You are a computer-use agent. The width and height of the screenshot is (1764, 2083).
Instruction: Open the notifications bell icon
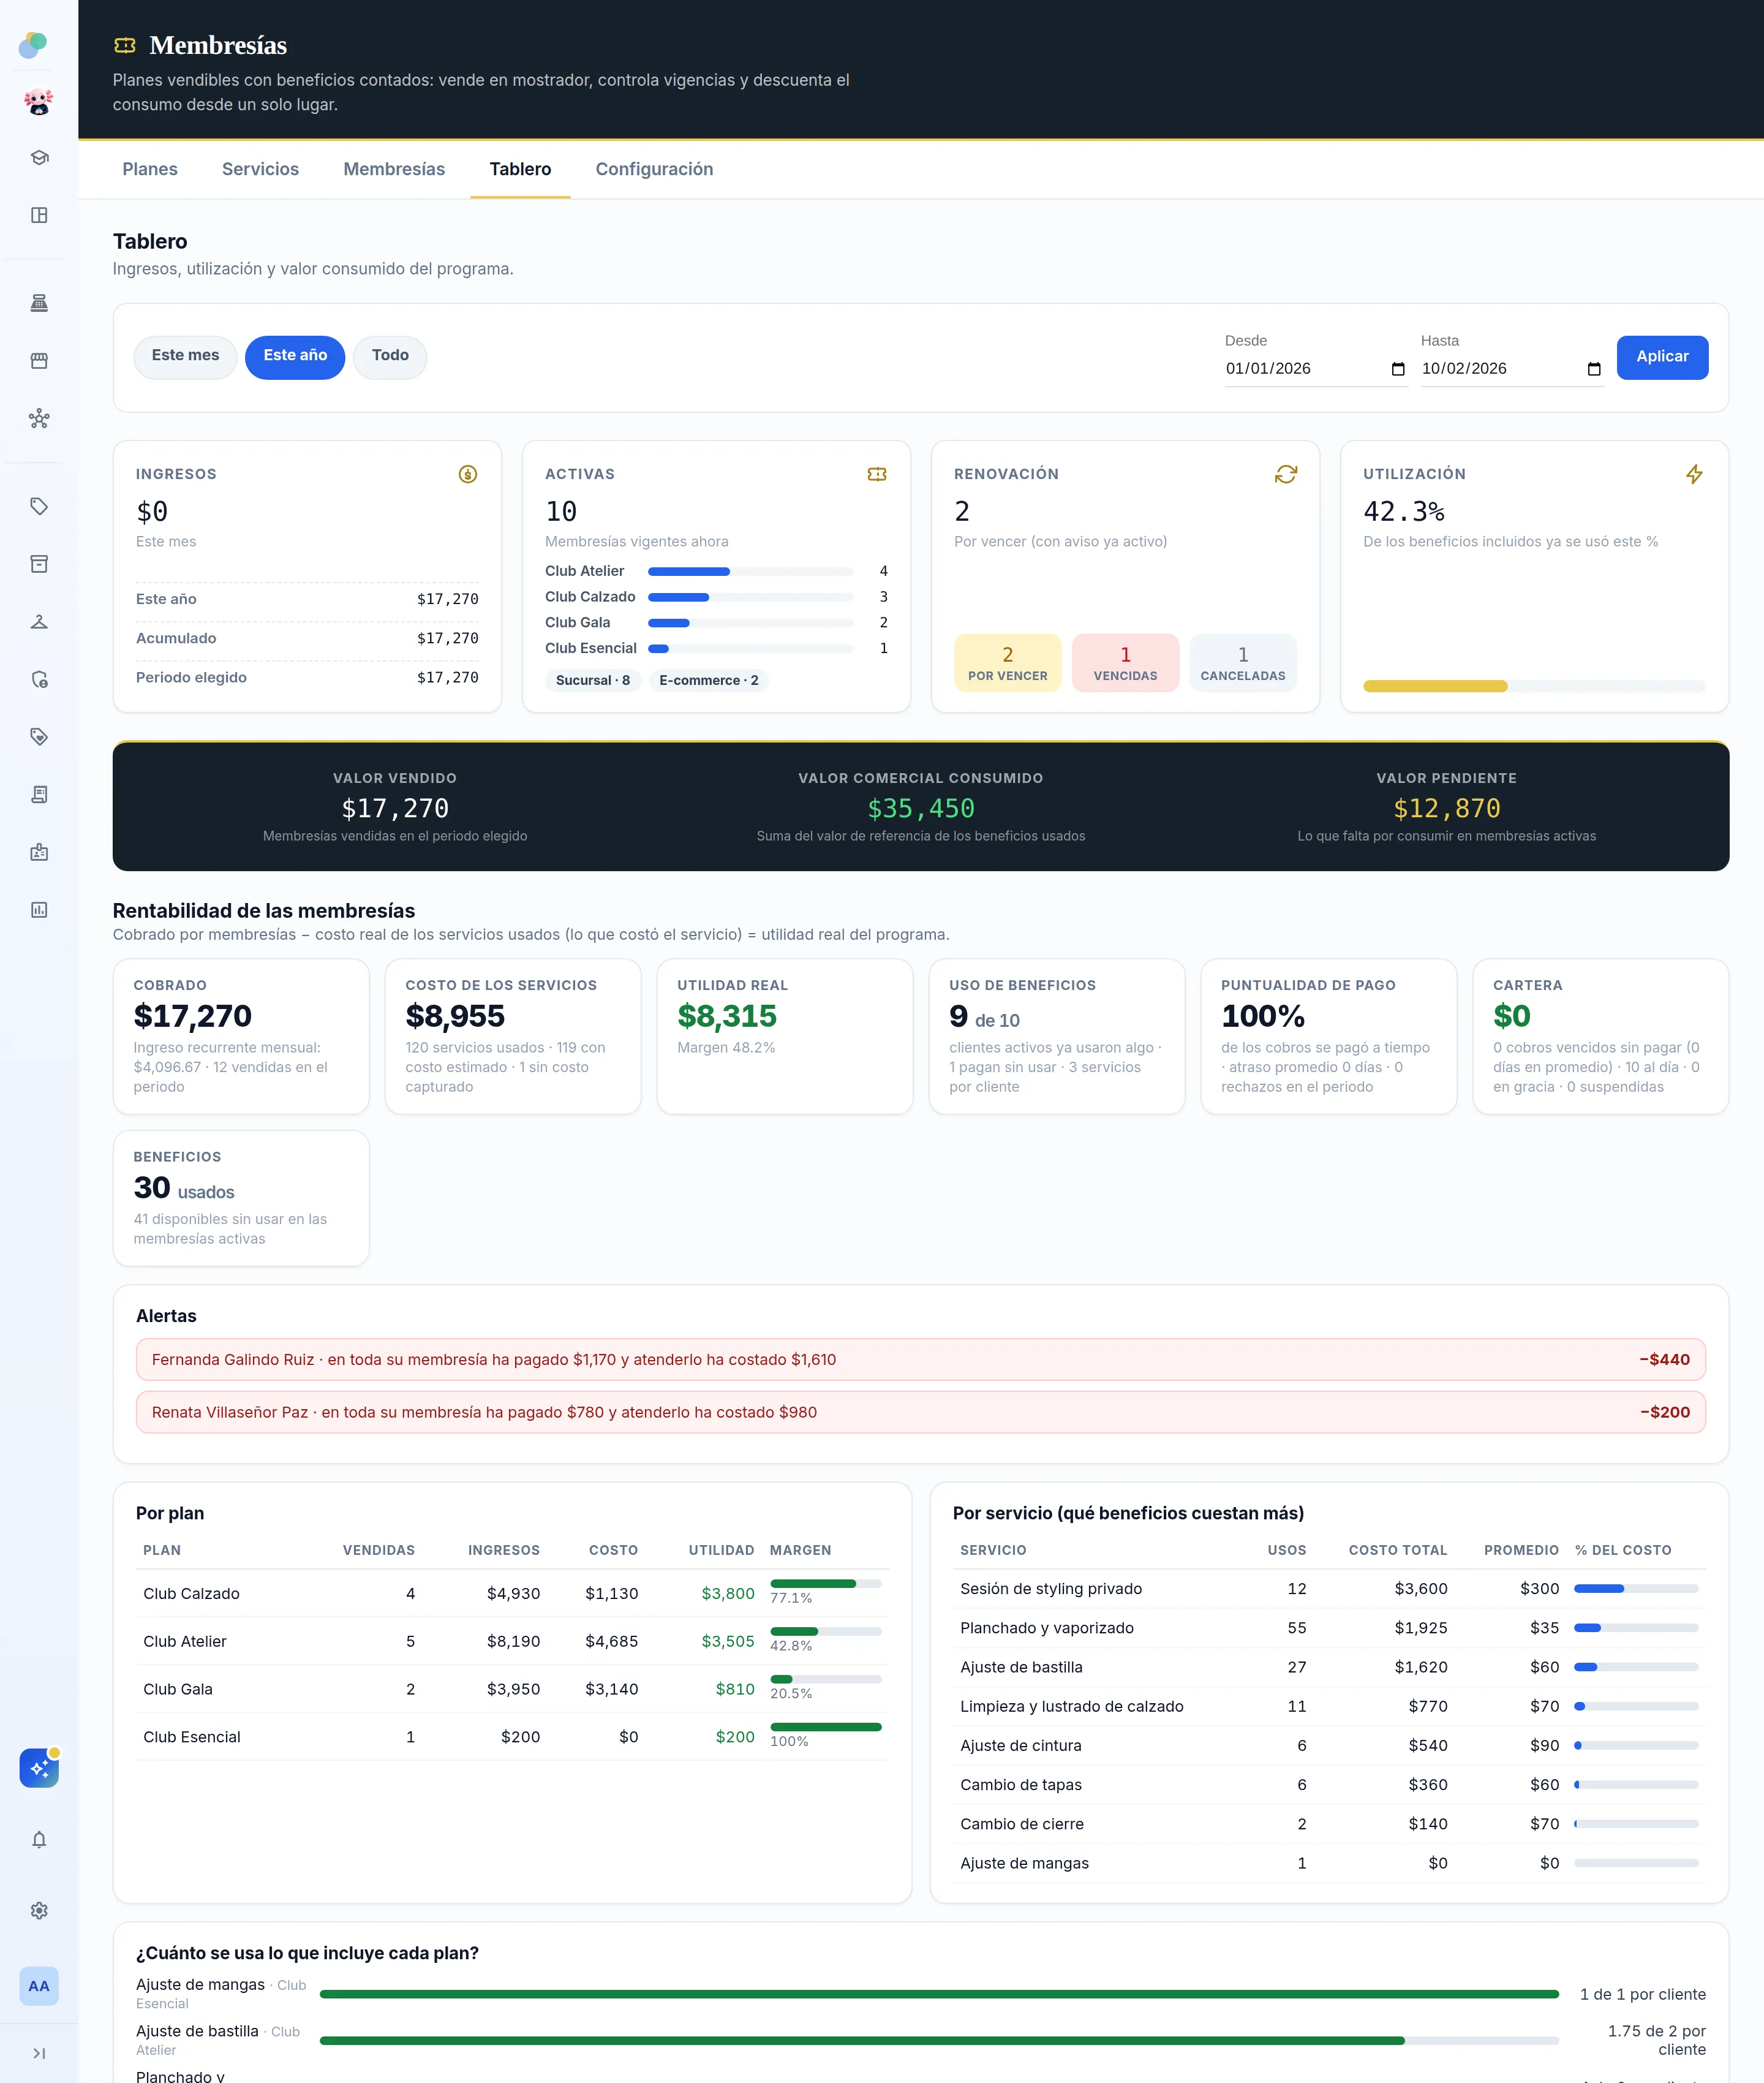39,1840
